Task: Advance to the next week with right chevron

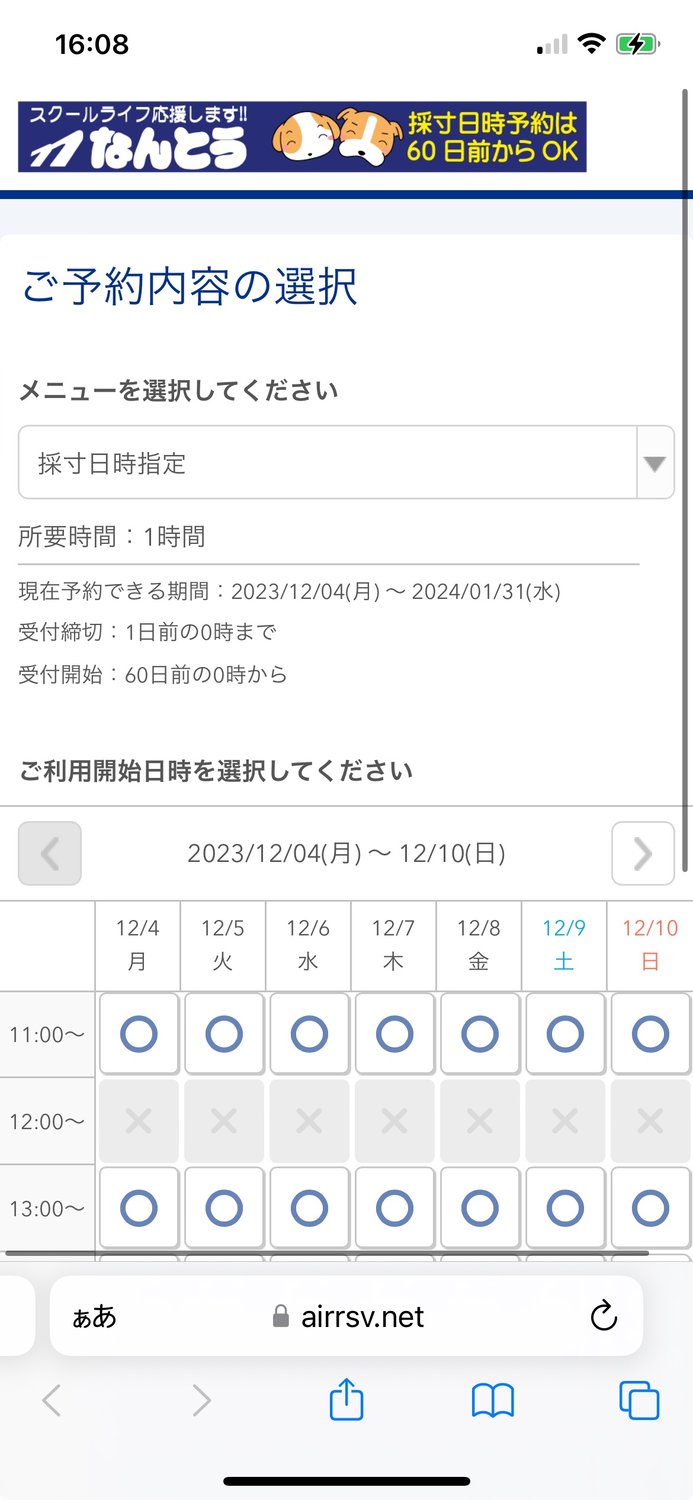Action: click(x=643, y=853)
